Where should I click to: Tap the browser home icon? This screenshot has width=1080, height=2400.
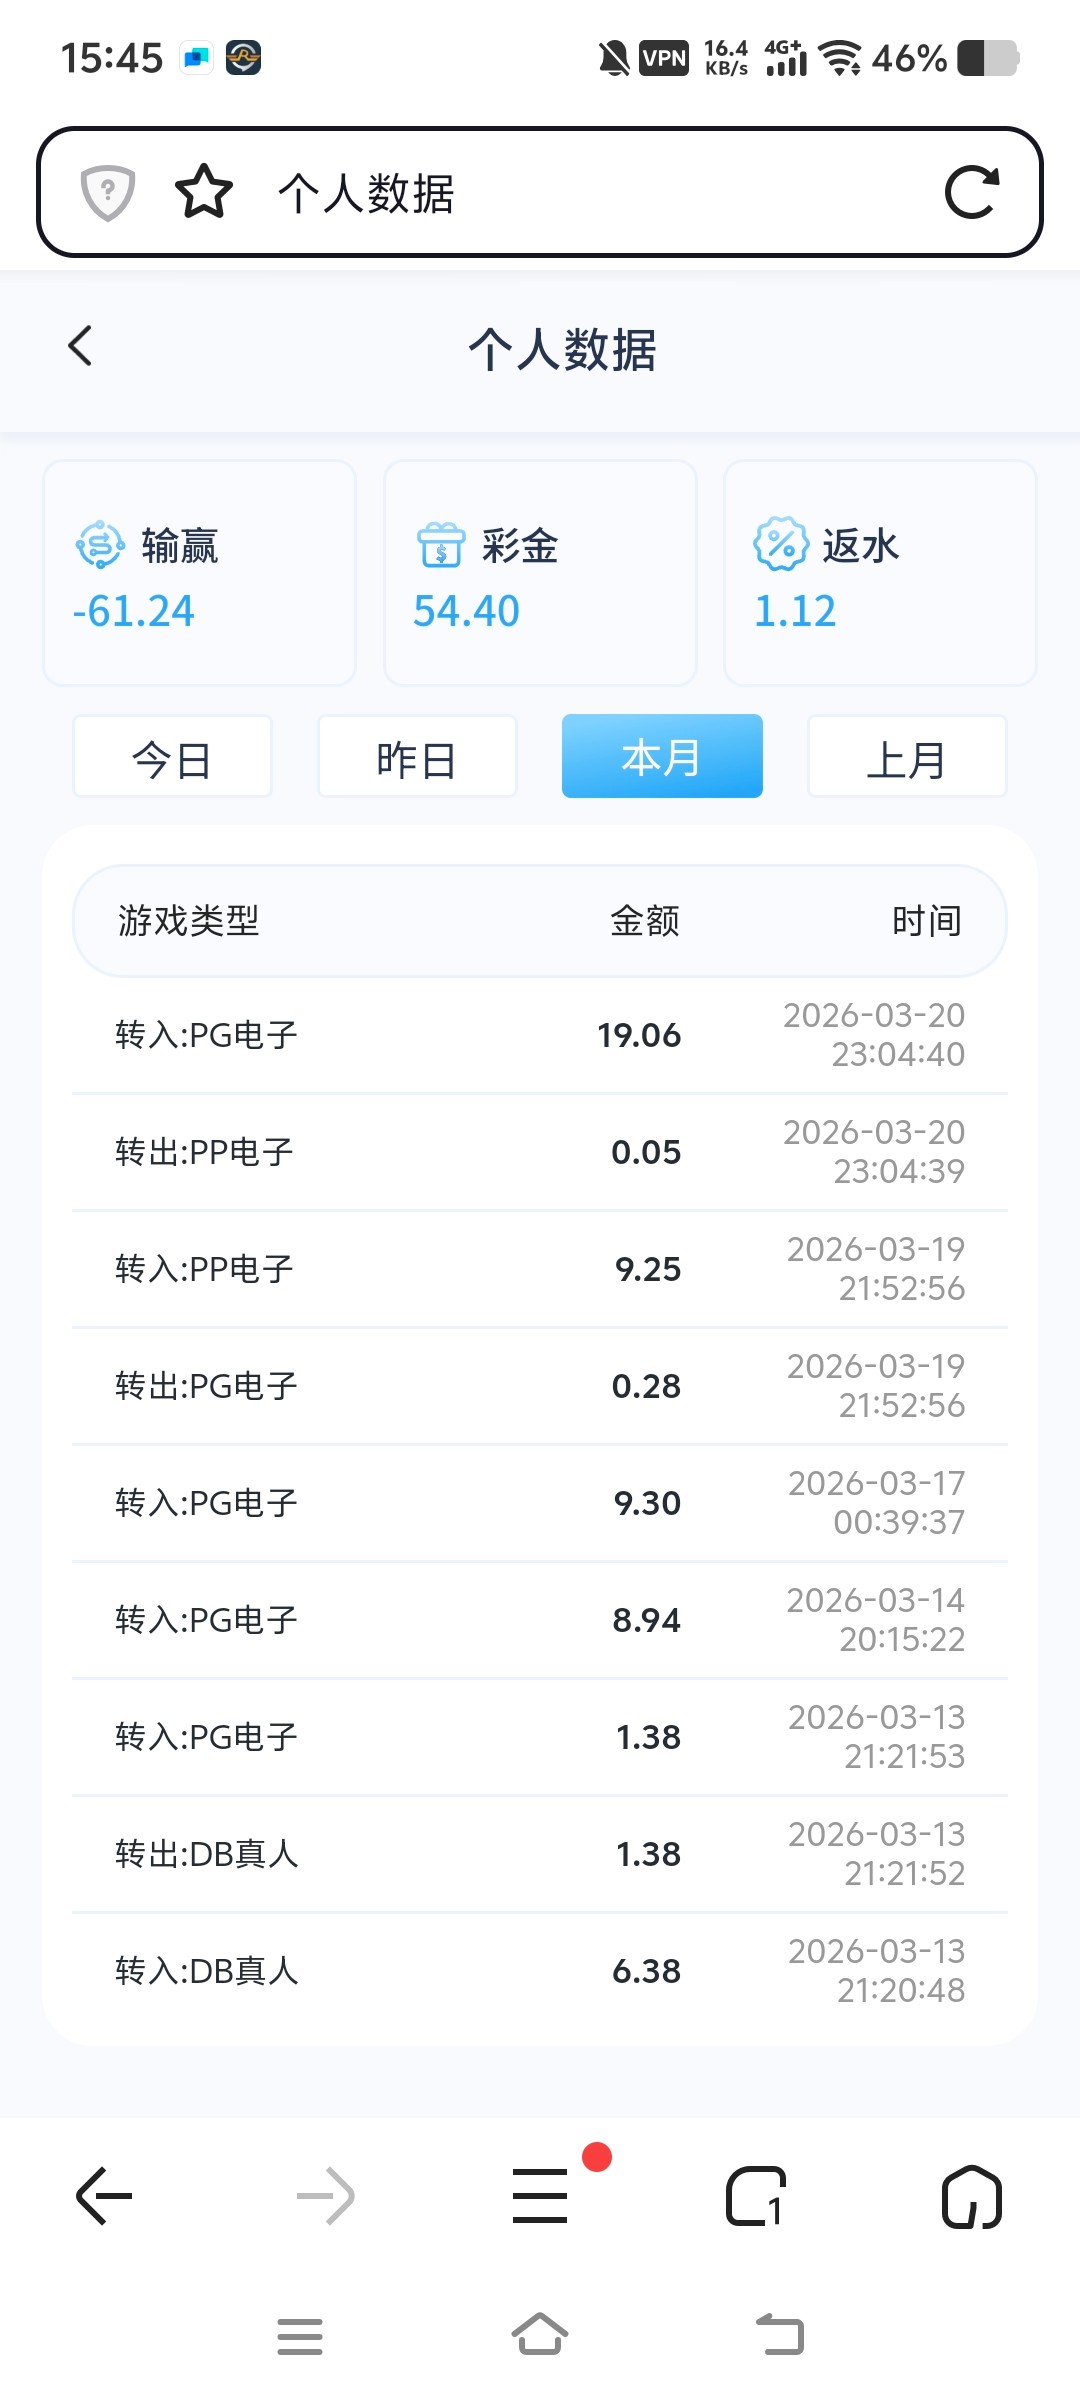click(x=971, y=2195)
